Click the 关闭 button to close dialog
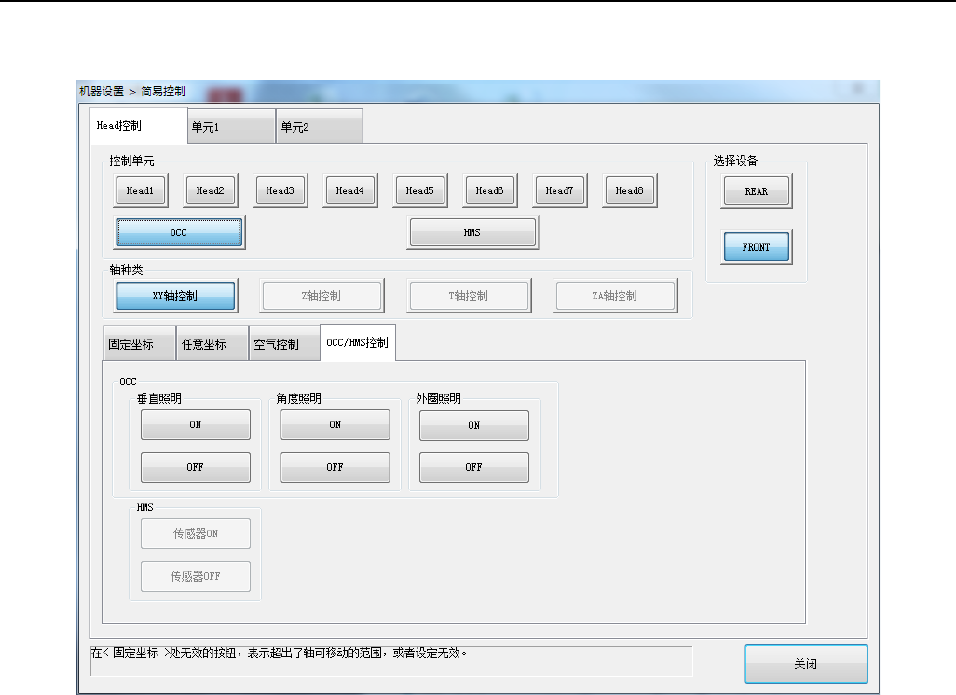Screen dimensions: 956x695 [806, 664]
